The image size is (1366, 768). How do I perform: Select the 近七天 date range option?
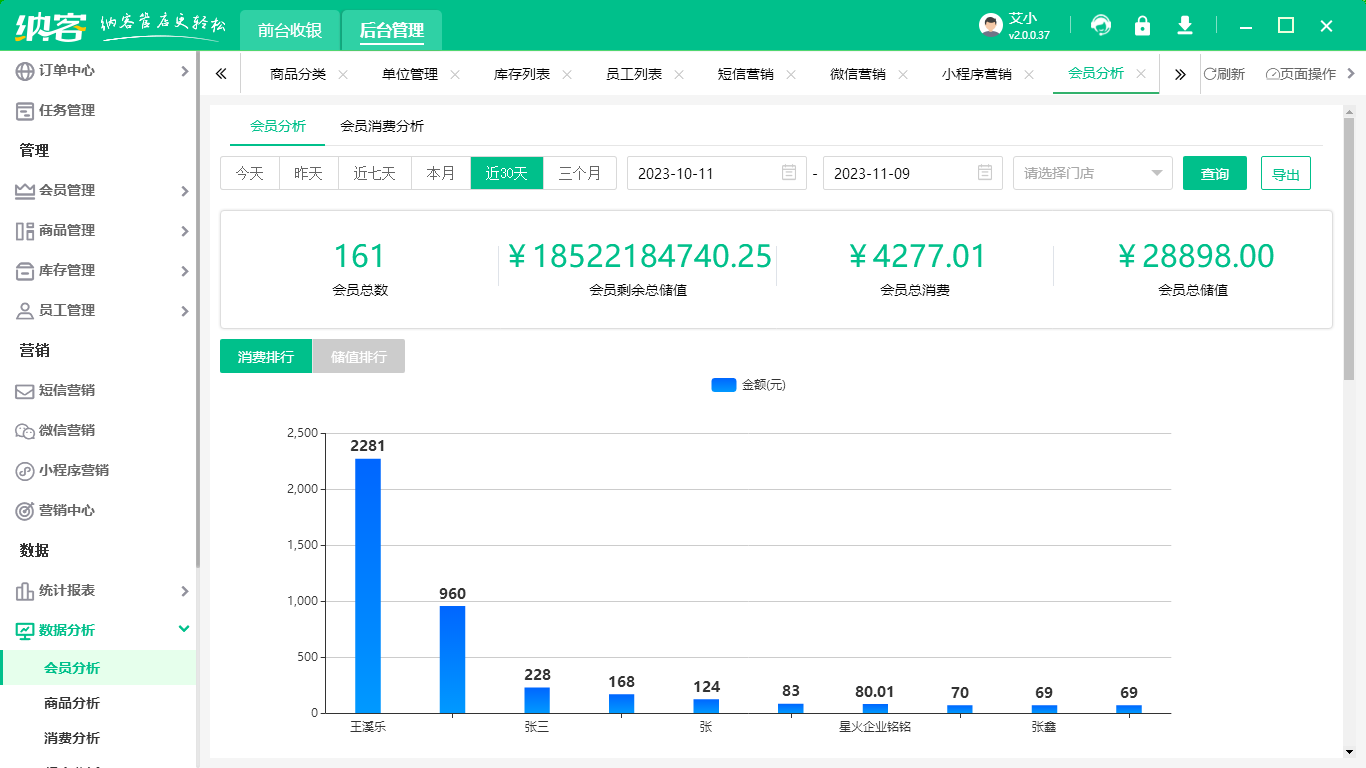click(375, 173)
